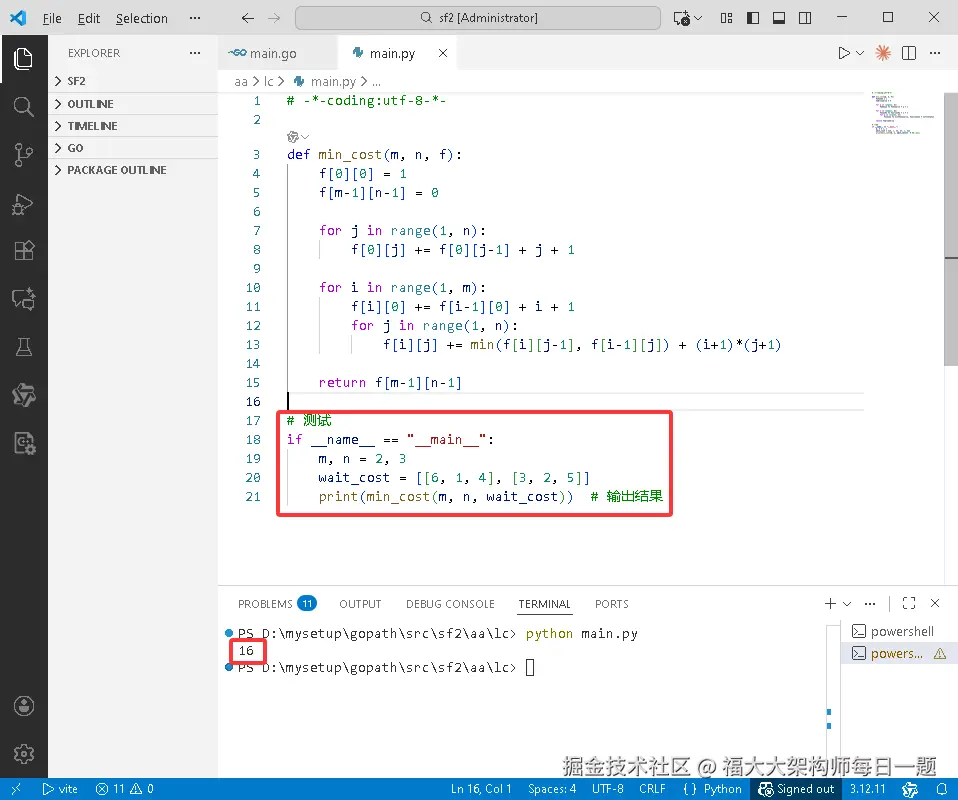958x800 pixels.
Task: Select Python interpreter 3.12.11
Action: tap(867, 789)
